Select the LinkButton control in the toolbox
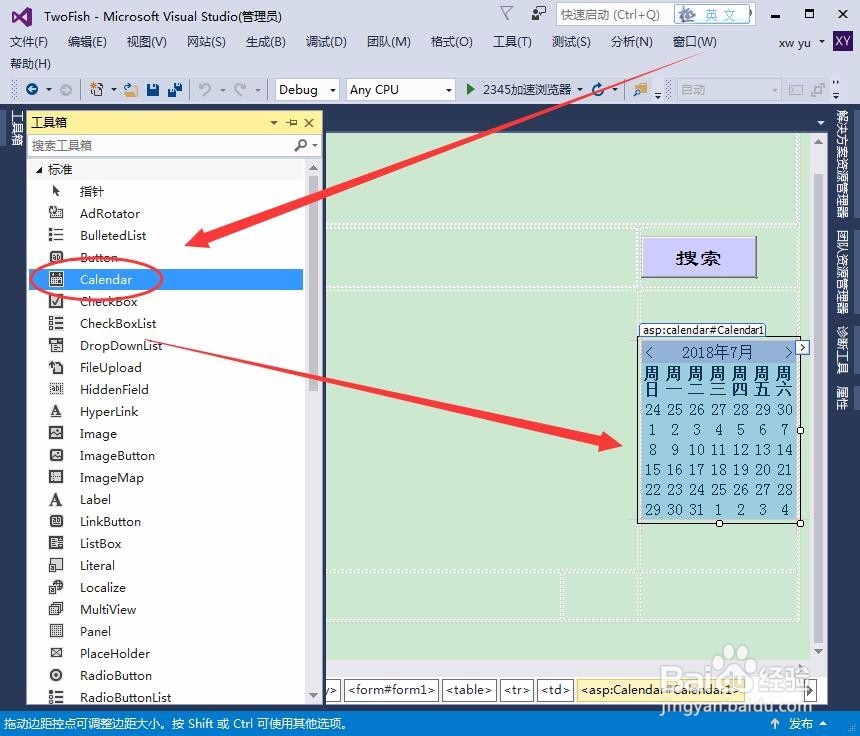The image size is (860, 736). [x=165, y=522]
